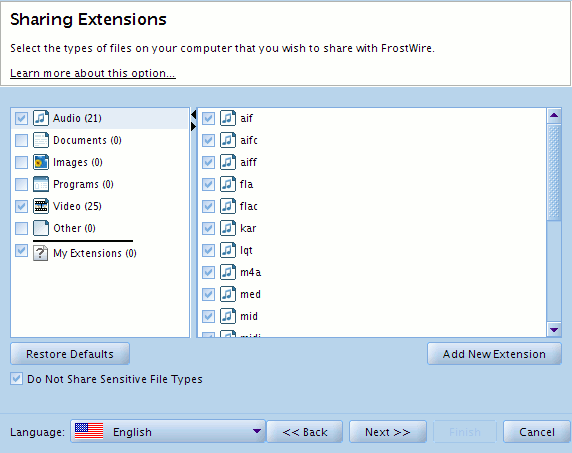Proceed with the Next >> button
The image size is (572, 453).
[388, 432]
